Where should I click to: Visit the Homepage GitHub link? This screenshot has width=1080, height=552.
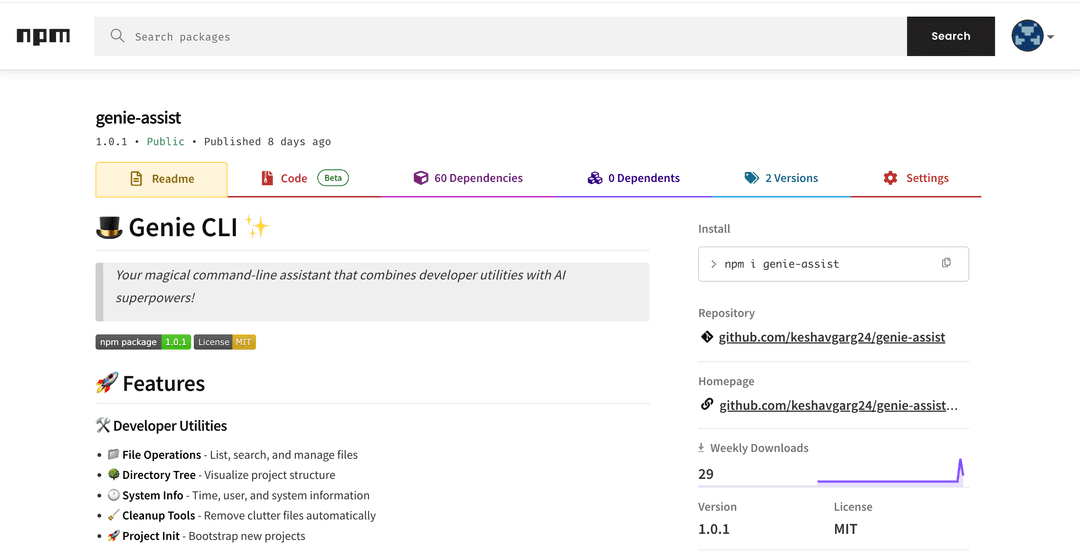click(x=838, y=405)
